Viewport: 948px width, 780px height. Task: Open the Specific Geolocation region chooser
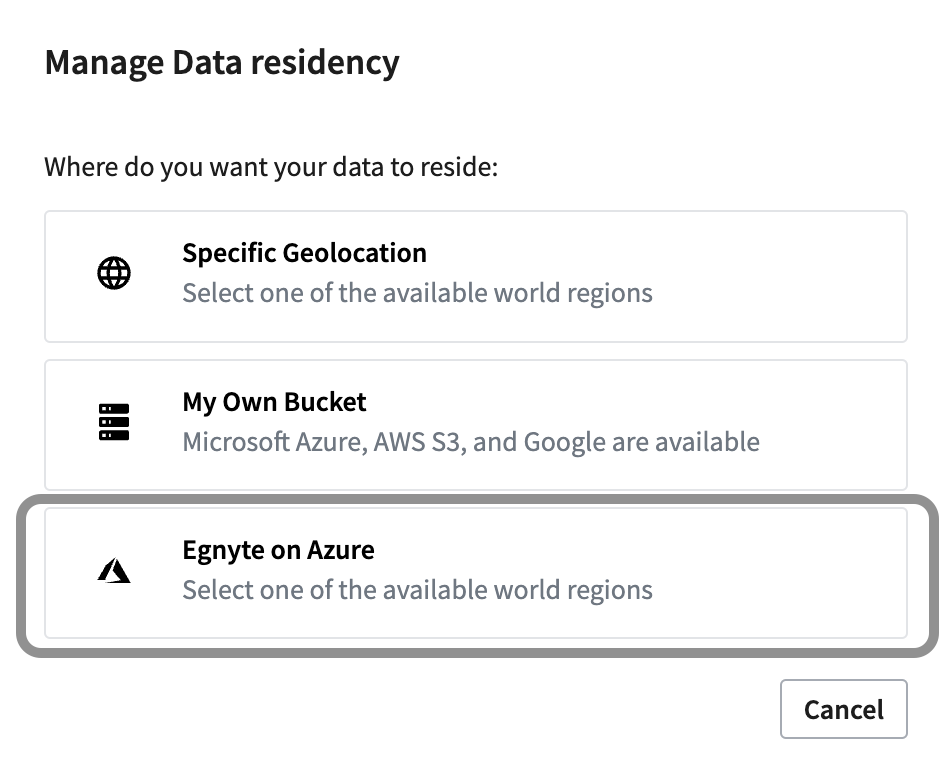pos(474,275)
